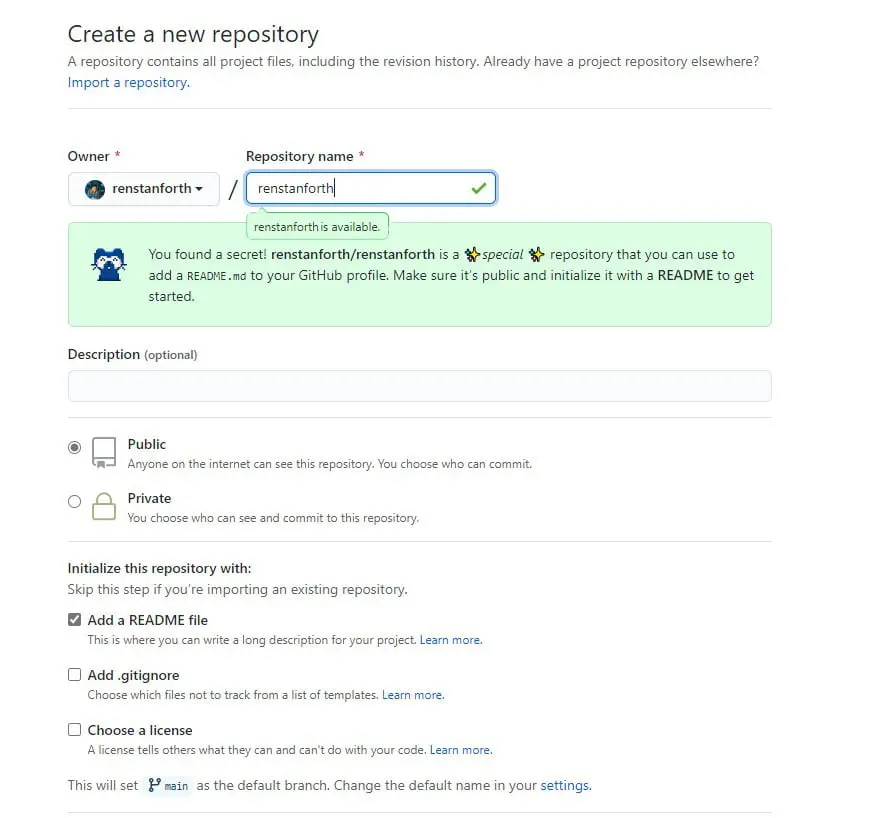This screenshot has height=818, width=869.
Task: Click the green checkmark beside repository name
Action: coord(478,188)
